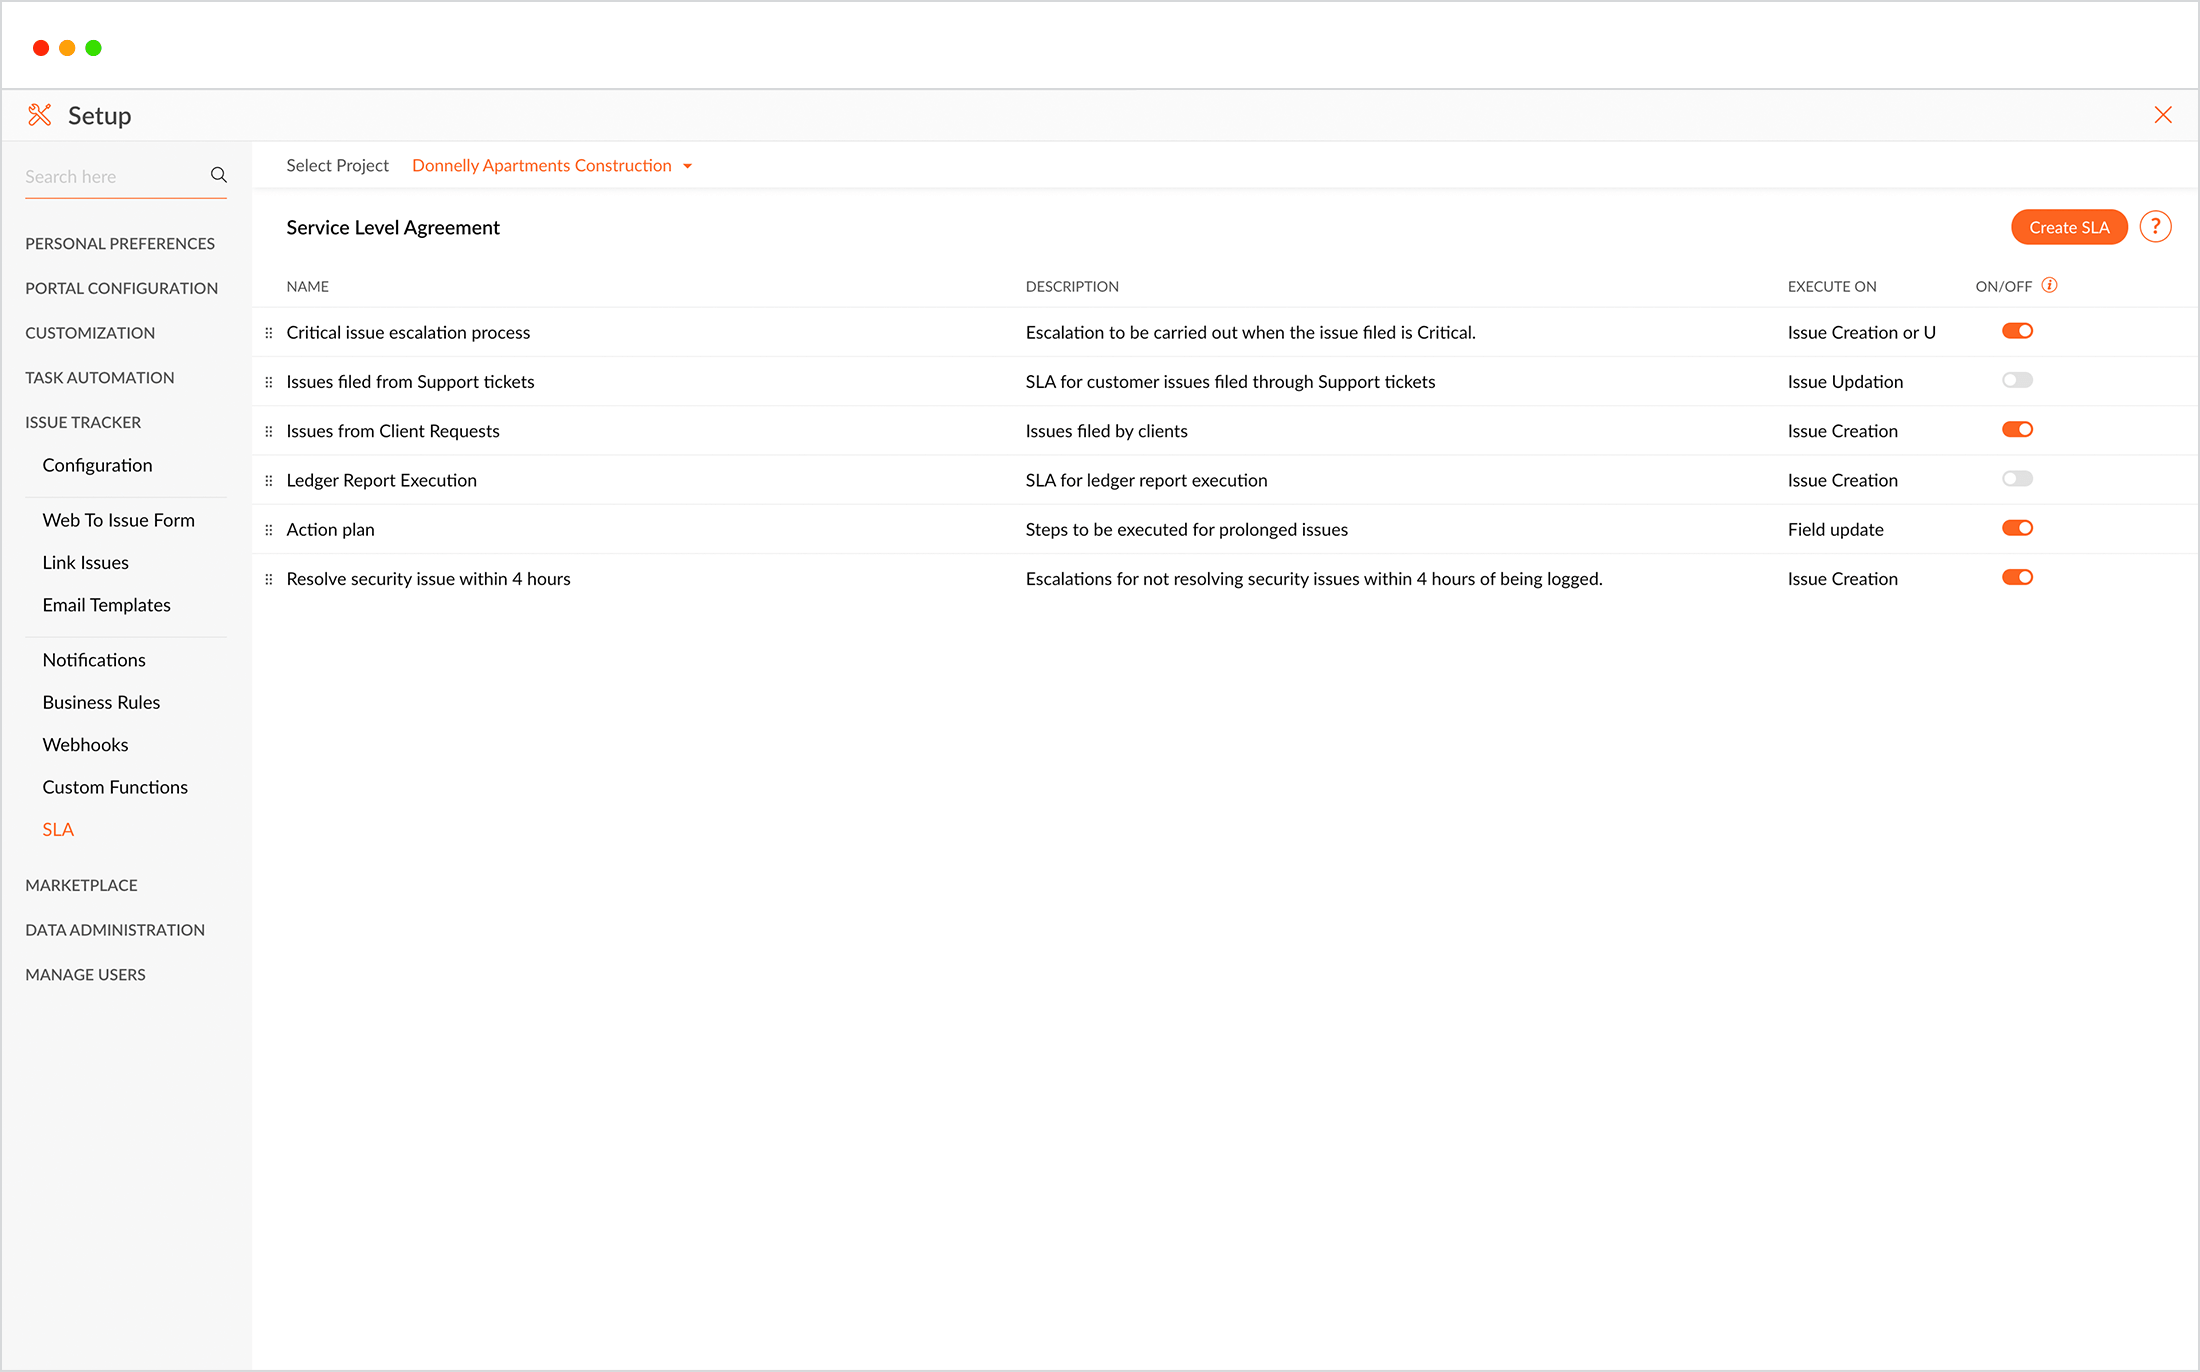
Task: Click drag handle beside Action plan row
Action: pos(268,530)
